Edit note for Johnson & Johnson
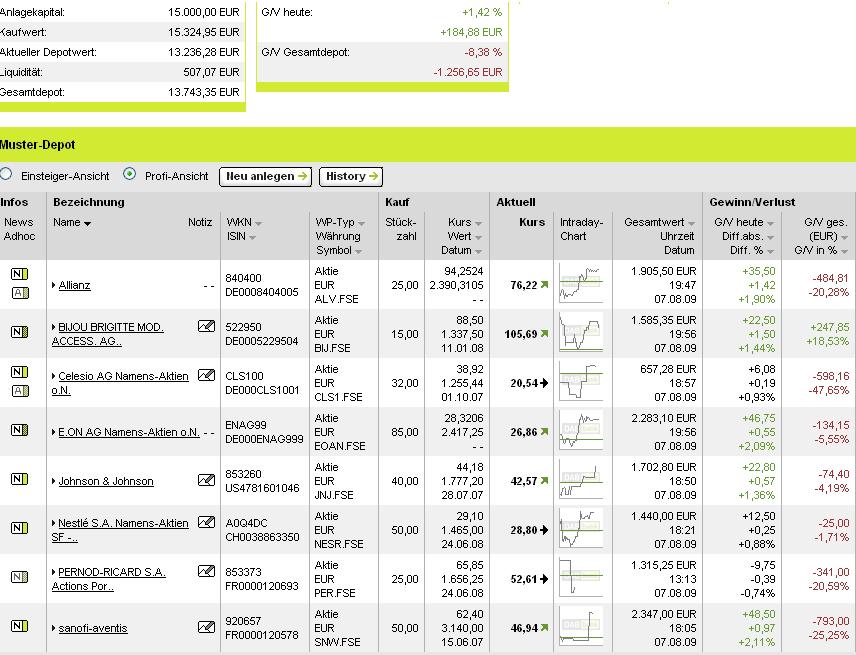 (206, 480)
